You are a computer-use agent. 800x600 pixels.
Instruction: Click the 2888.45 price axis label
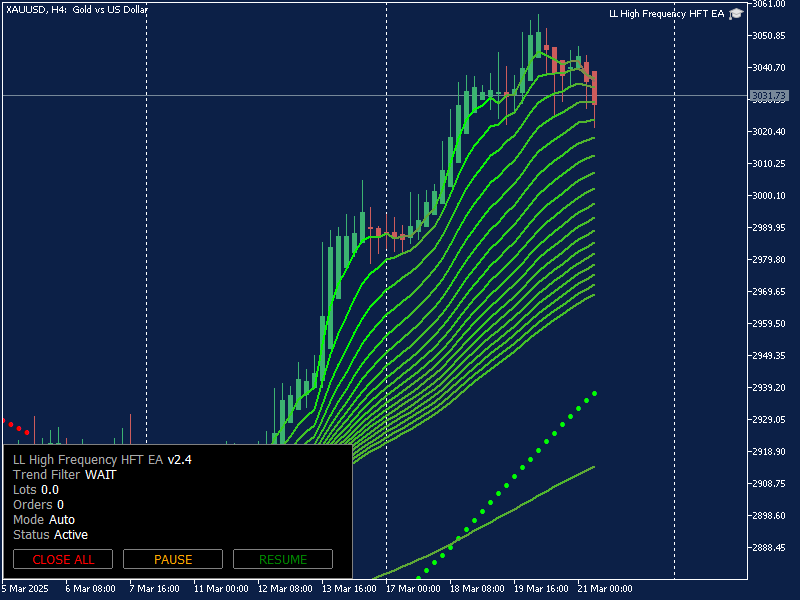769,547
